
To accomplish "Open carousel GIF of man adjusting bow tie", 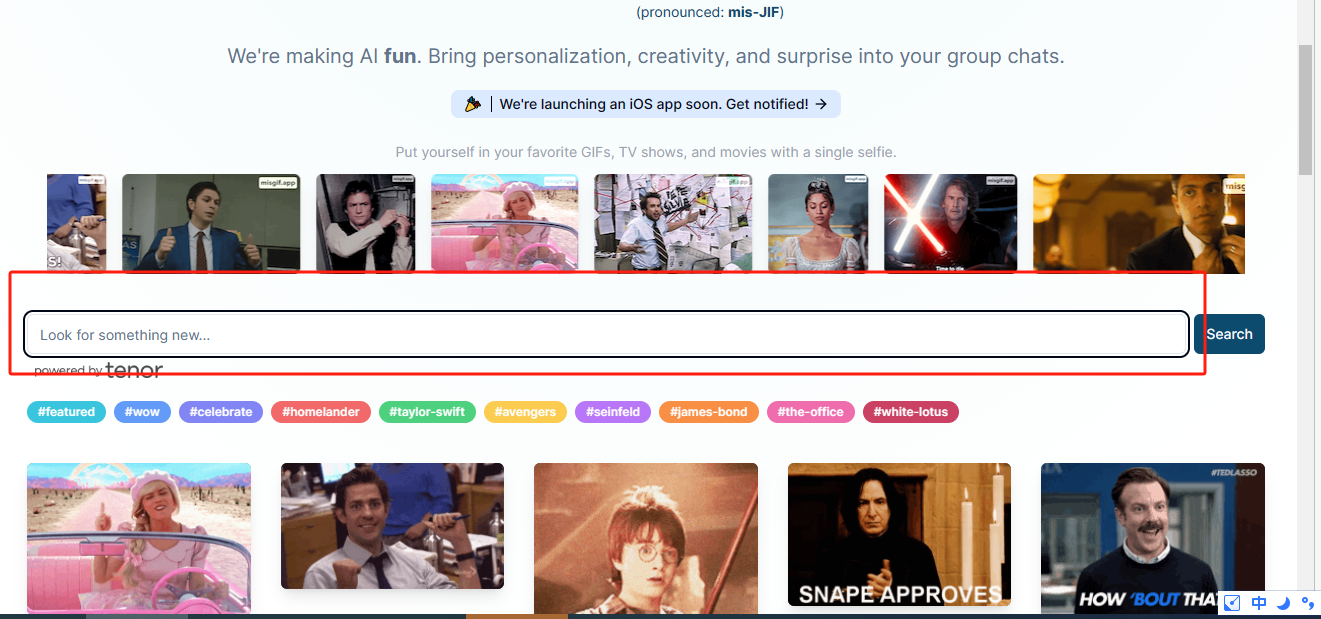I will point(1139,224).
